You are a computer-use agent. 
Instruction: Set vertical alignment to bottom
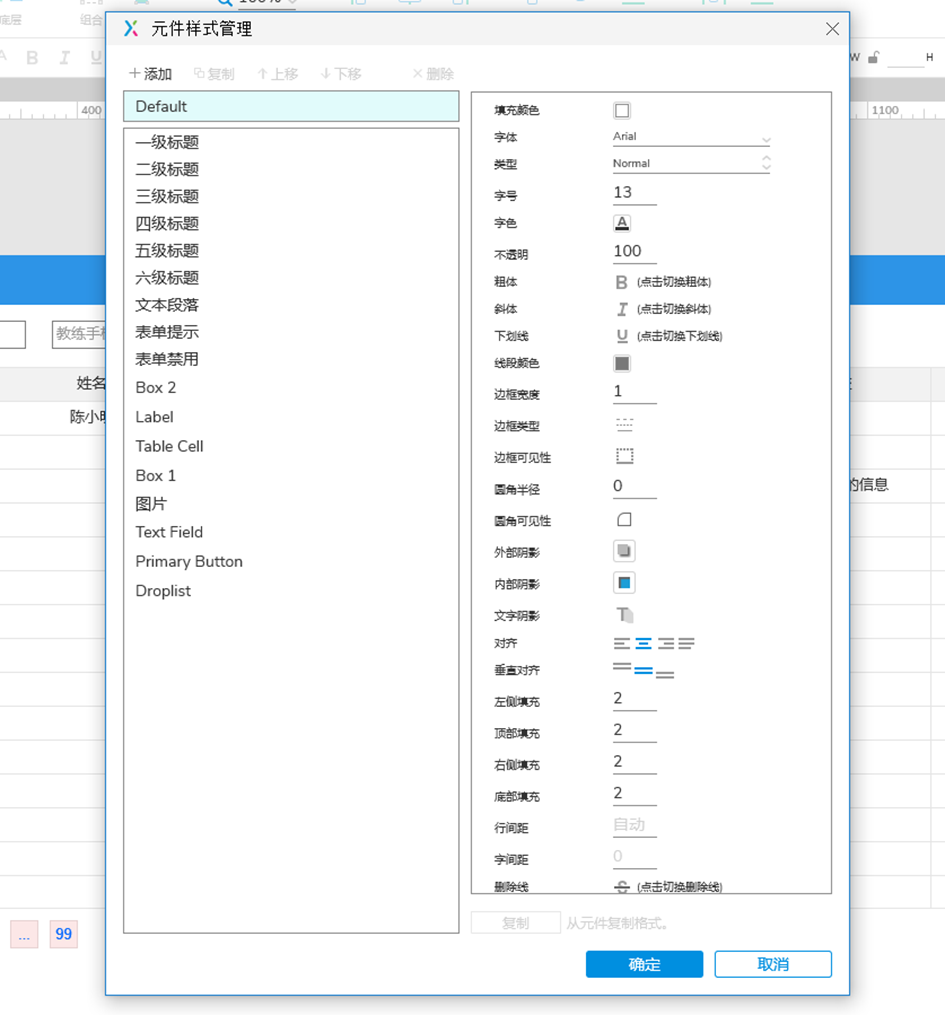click(665, 675)
